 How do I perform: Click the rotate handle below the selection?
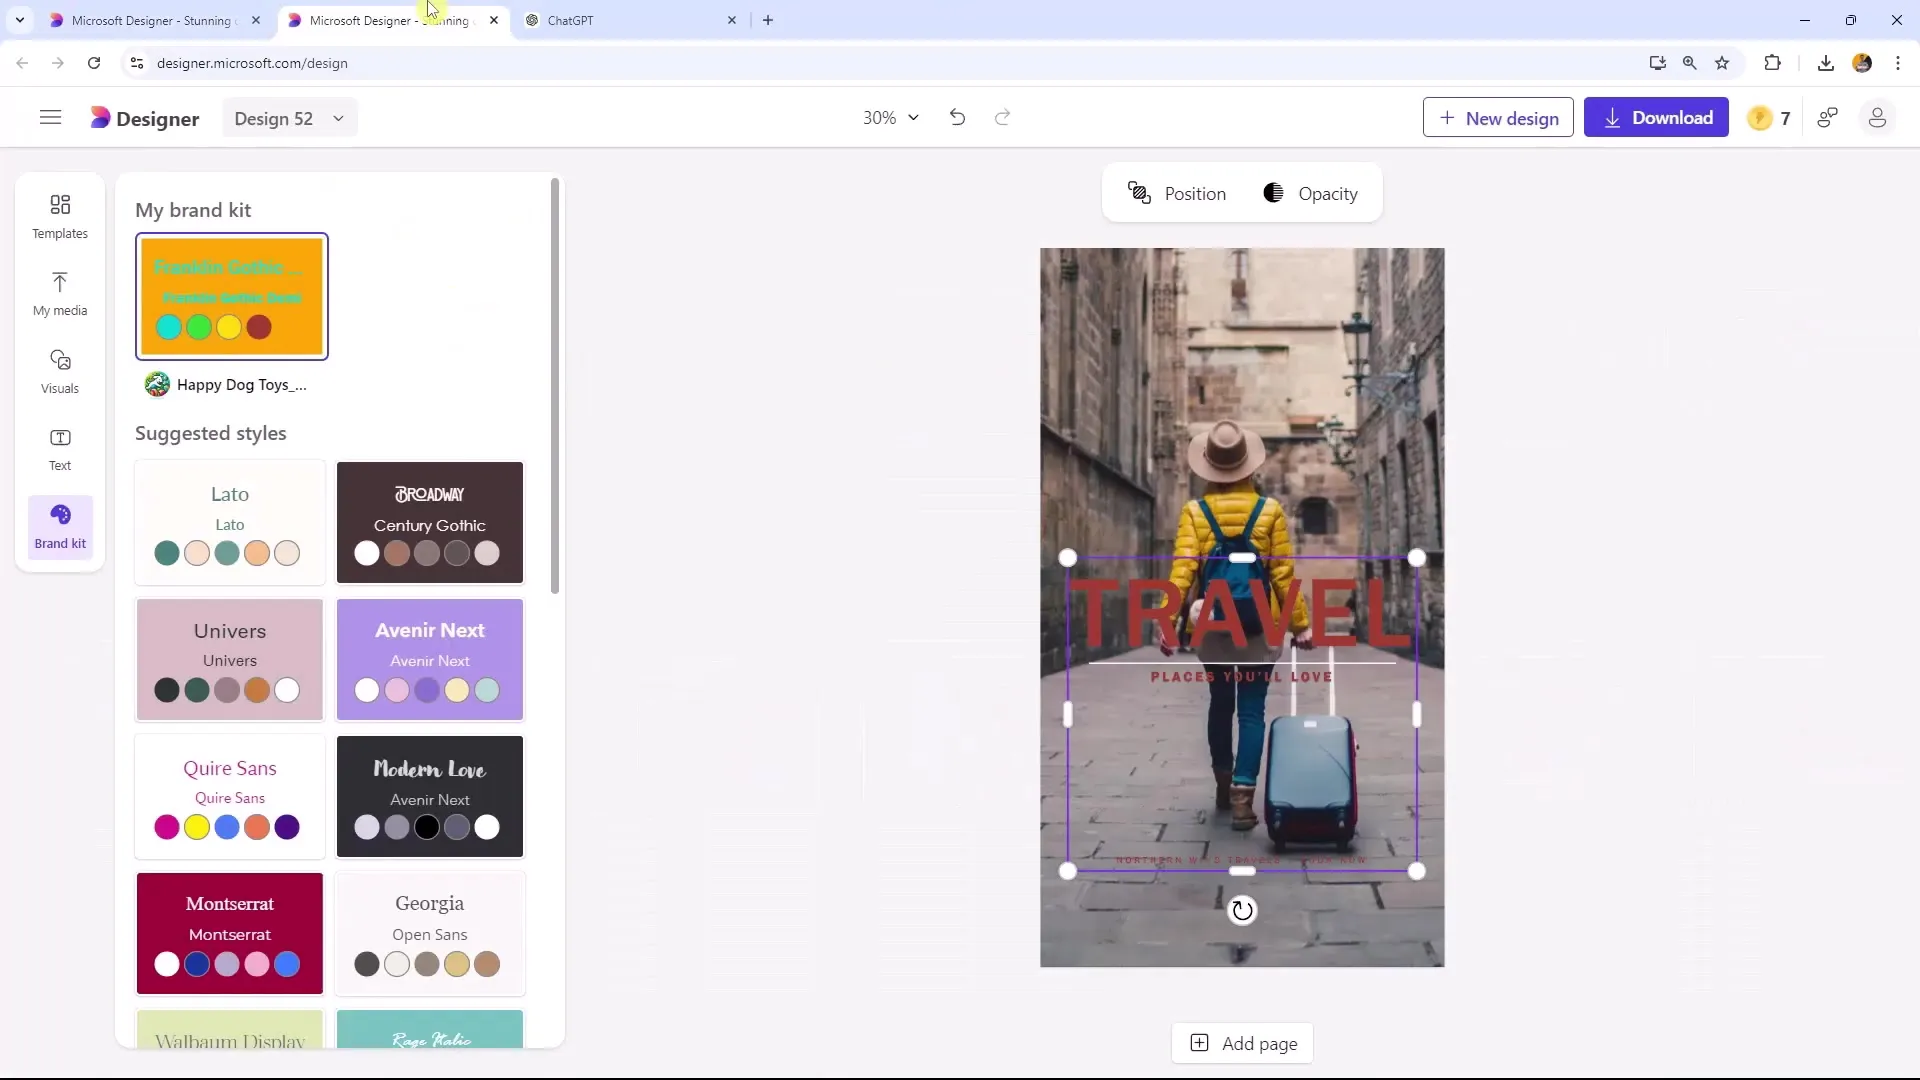tap(1242, 910)
